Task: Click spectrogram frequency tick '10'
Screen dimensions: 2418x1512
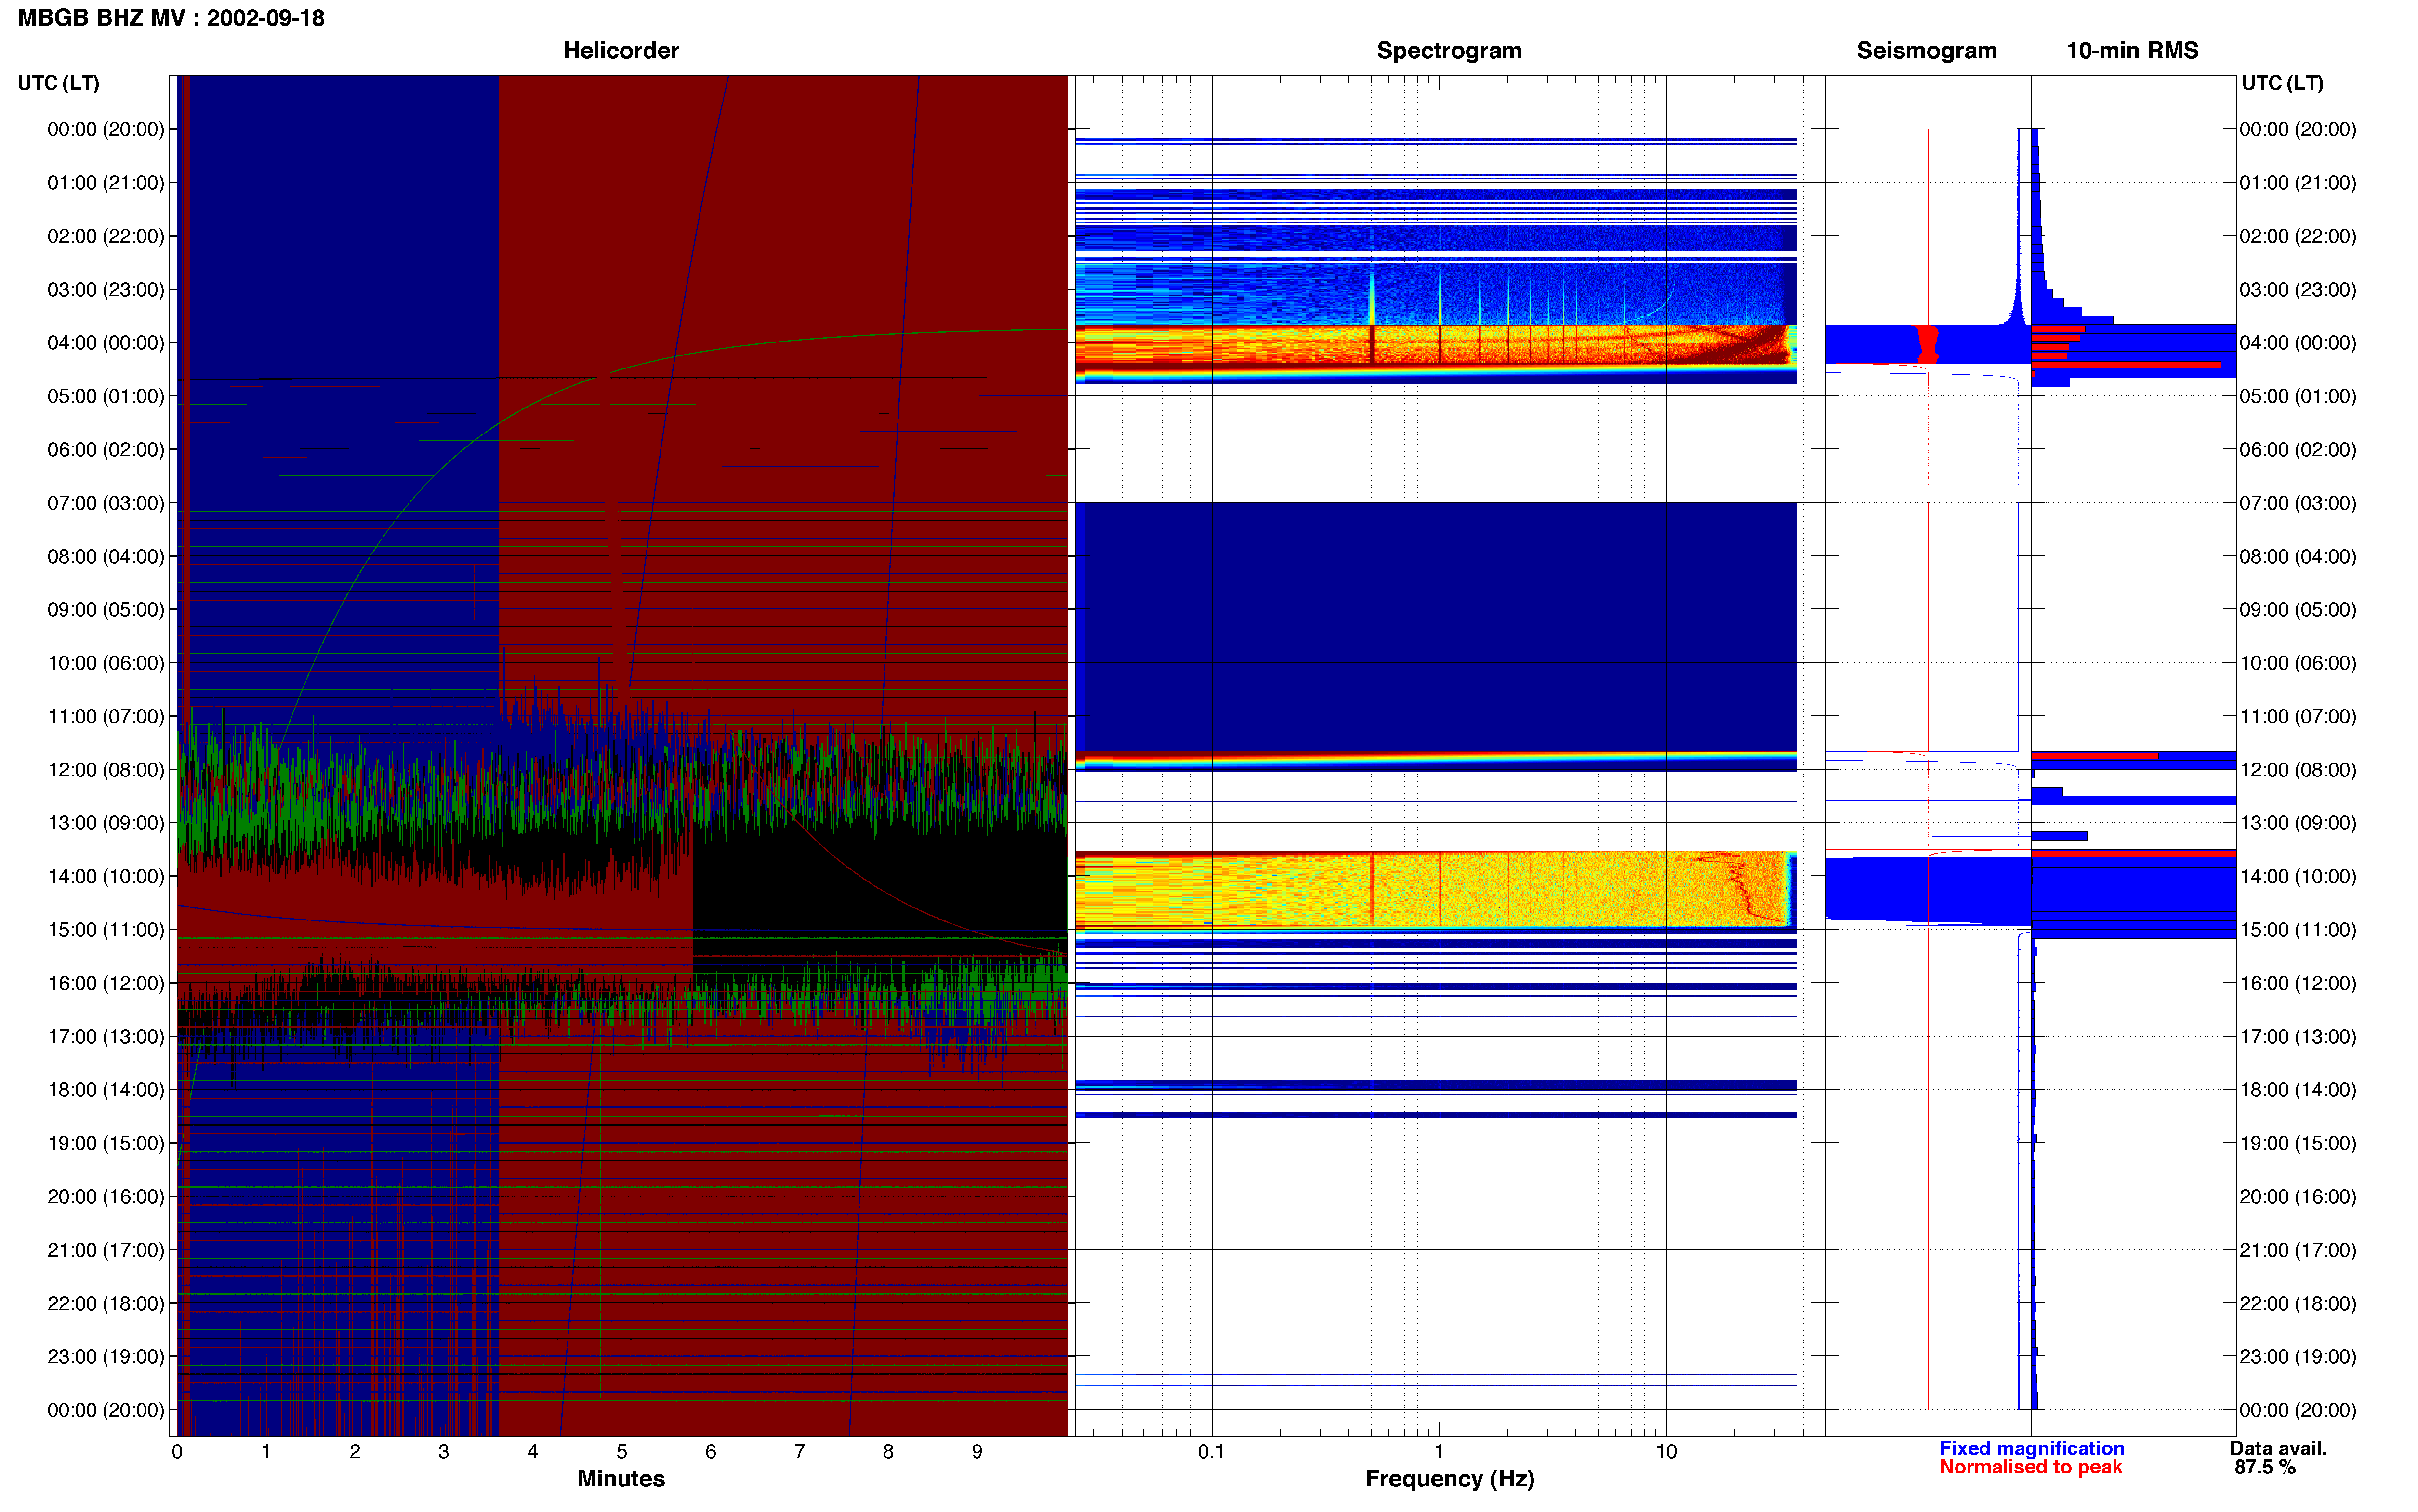Action: click(x=1666, y=1452)
